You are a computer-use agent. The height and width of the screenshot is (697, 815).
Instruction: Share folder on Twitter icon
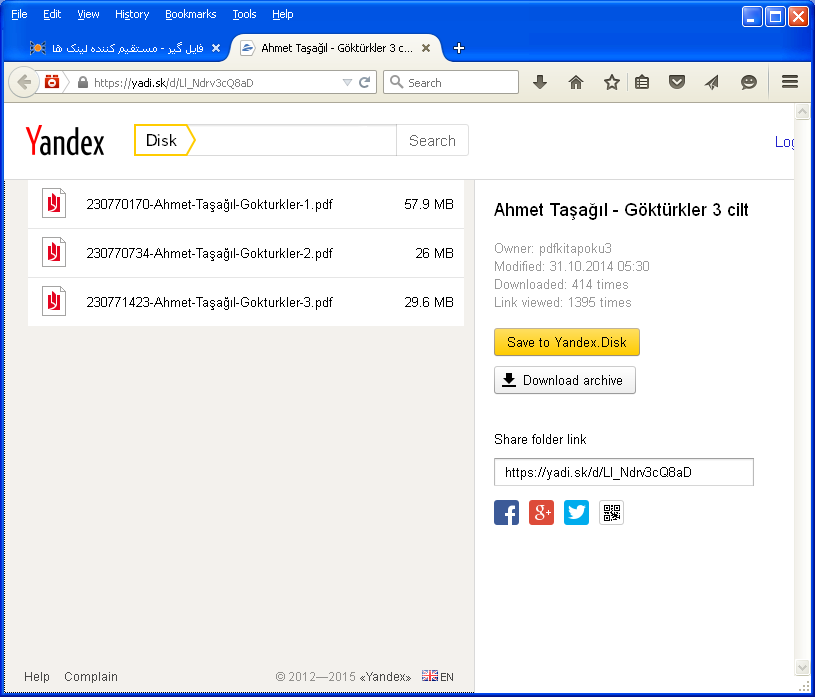tap(576, 512)
